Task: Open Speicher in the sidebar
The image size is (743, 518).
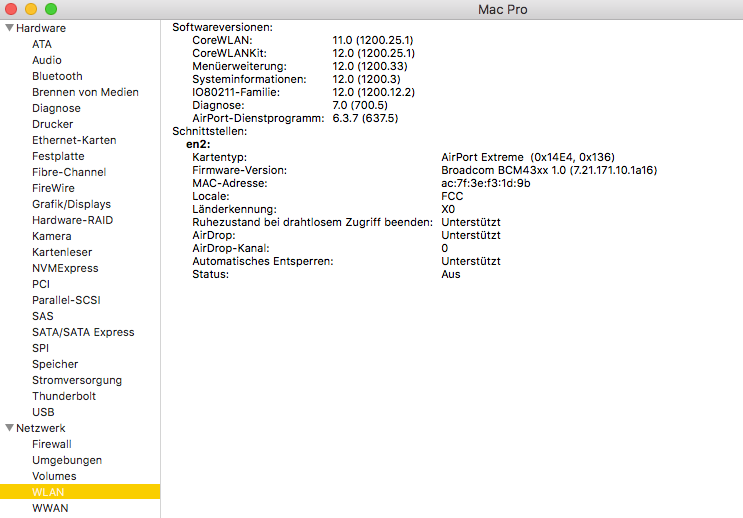Action: click(x=55, y=364)
